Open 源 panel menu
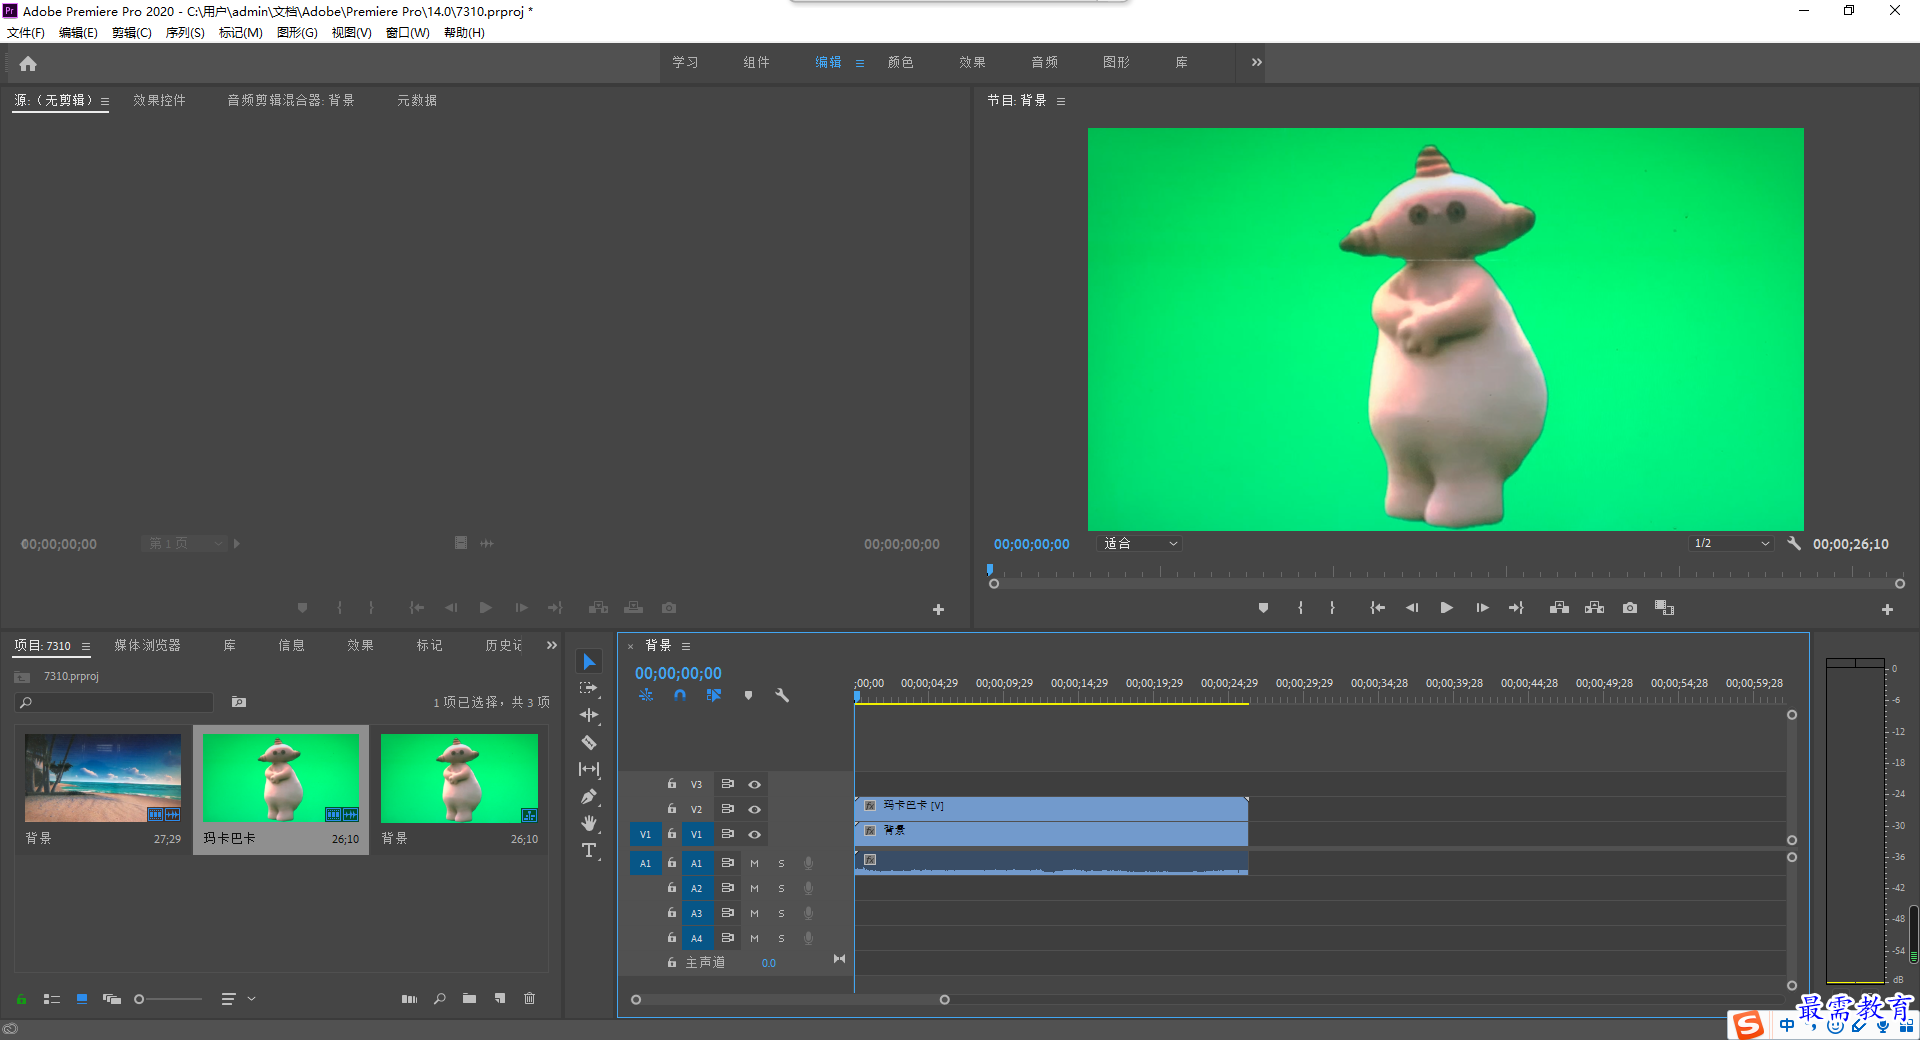1920x1040 pixels. (105, 101)
